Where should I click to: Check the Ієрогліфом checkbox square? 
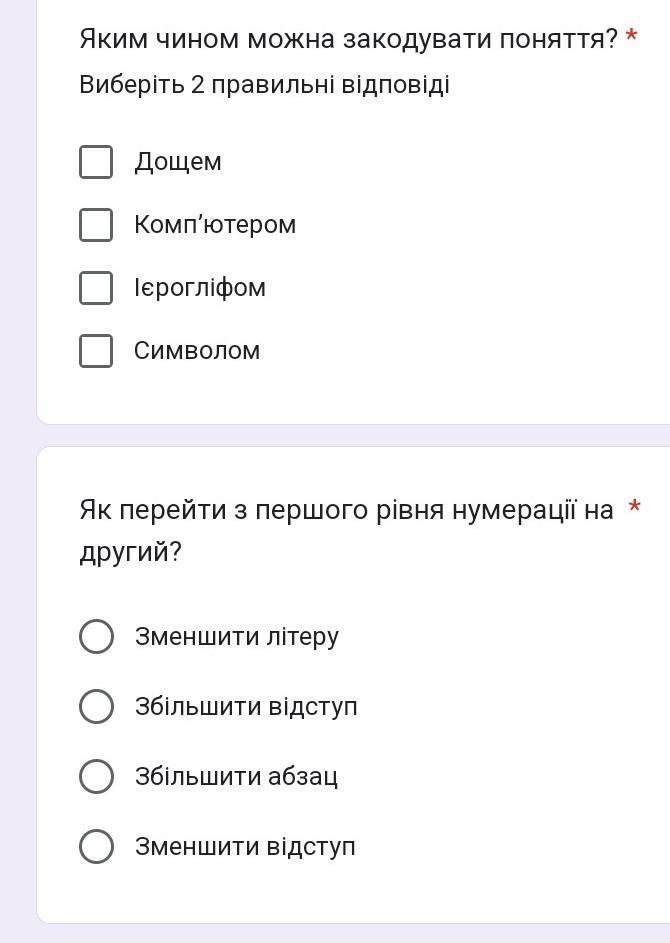tap(96, 287)
